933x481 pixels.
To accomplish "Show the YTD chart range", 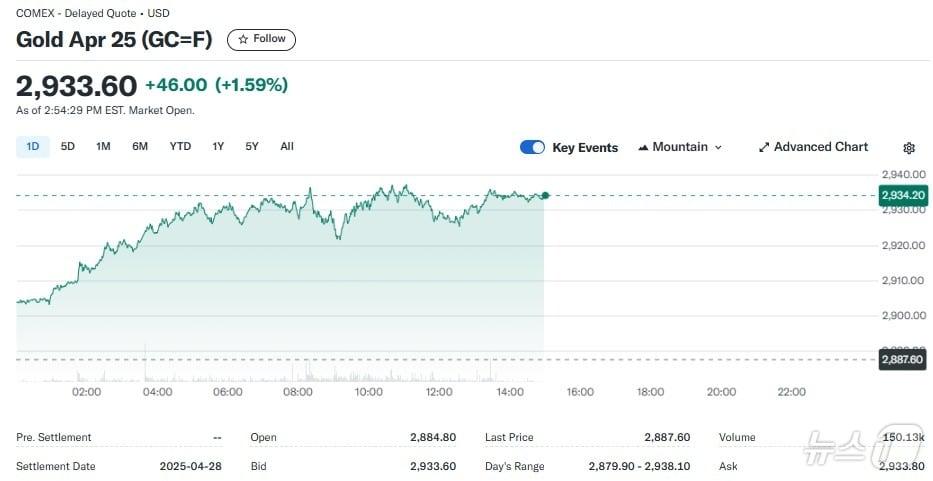I will (x=180, y=147).
